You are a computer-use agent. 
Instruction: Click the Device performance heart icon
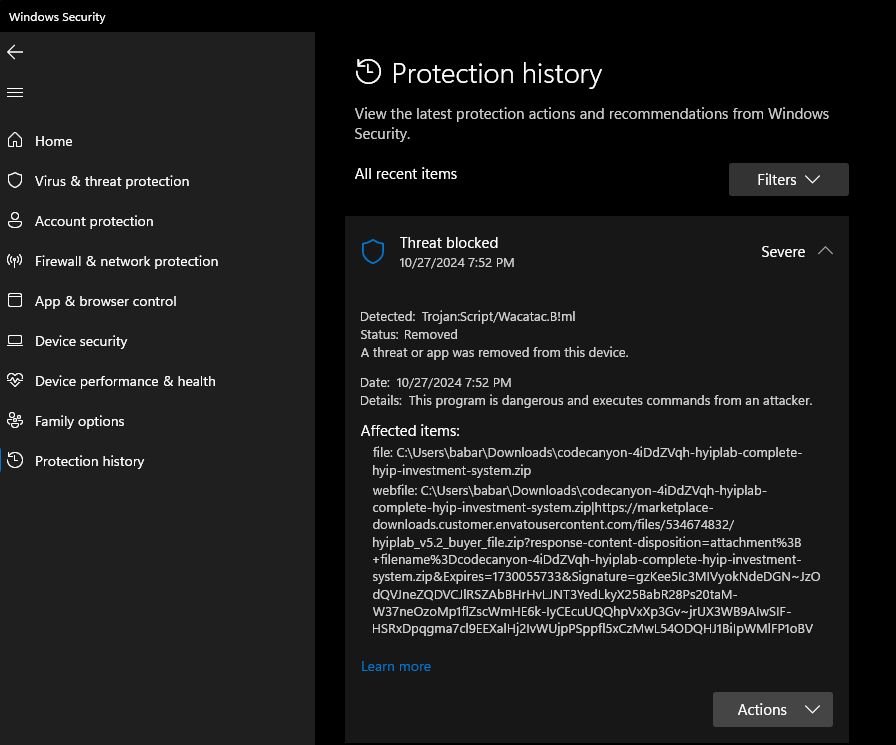tap(15, 381)
